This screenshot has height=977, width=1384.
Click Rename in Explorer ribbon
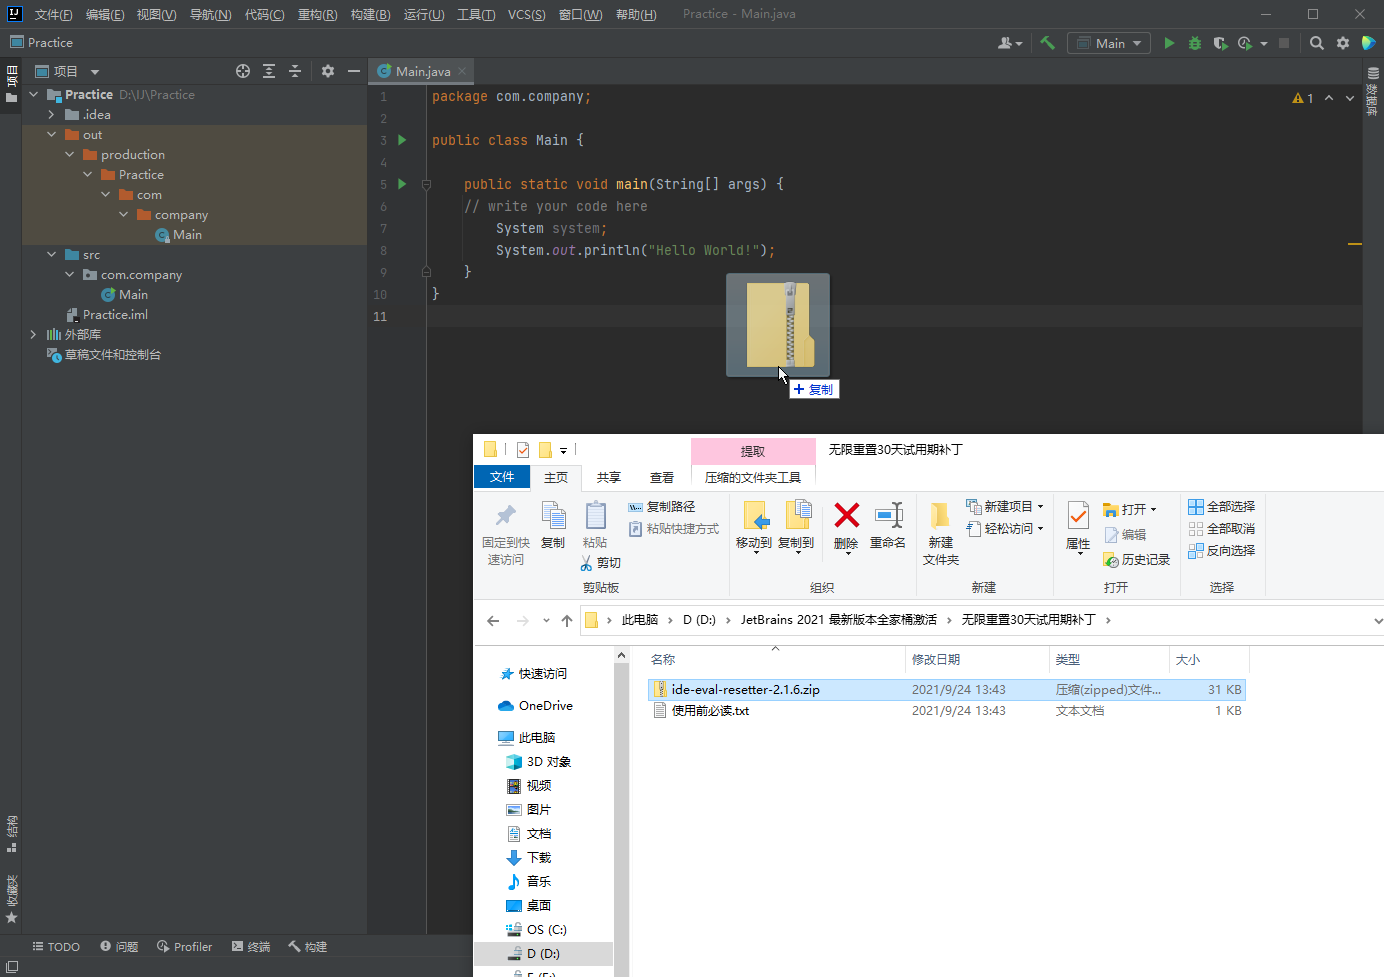[x=888, y=526]
